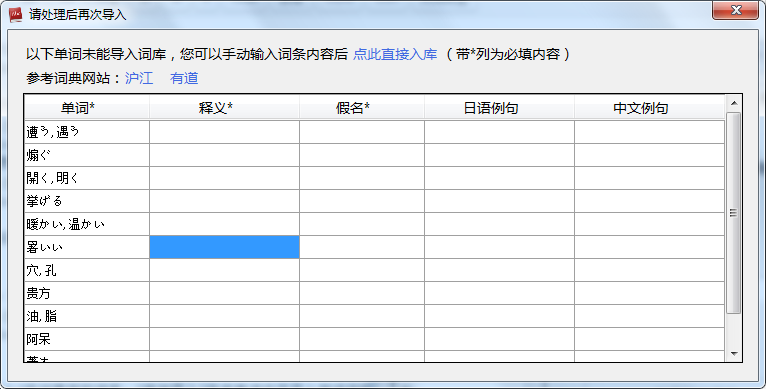
Task: Click the 日语例句 cell for 油,脂
Action: click(500, 316)
